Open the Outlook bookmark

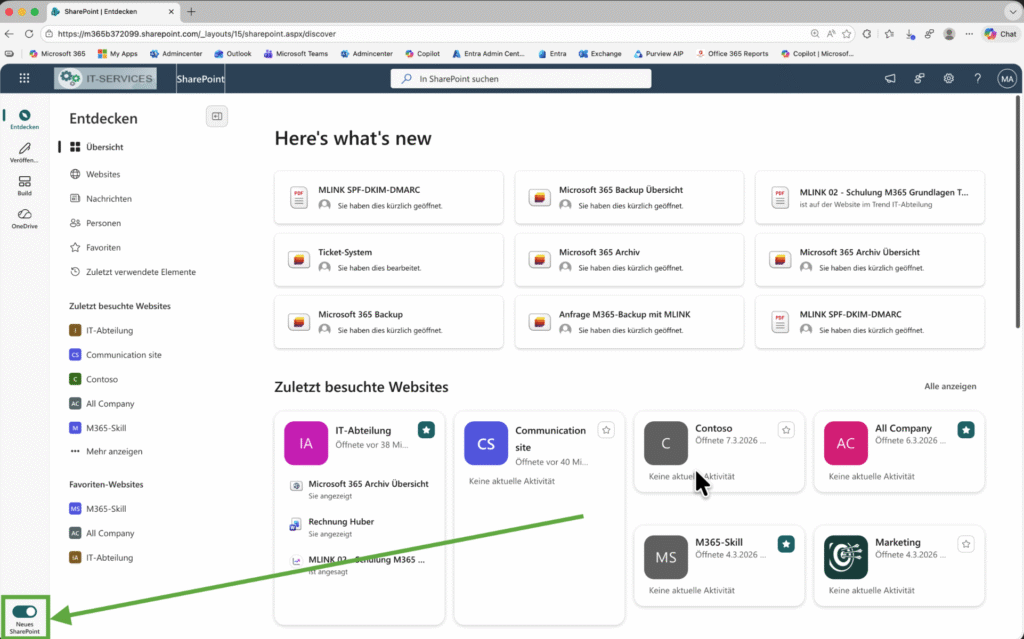click(x=232, y=54)
